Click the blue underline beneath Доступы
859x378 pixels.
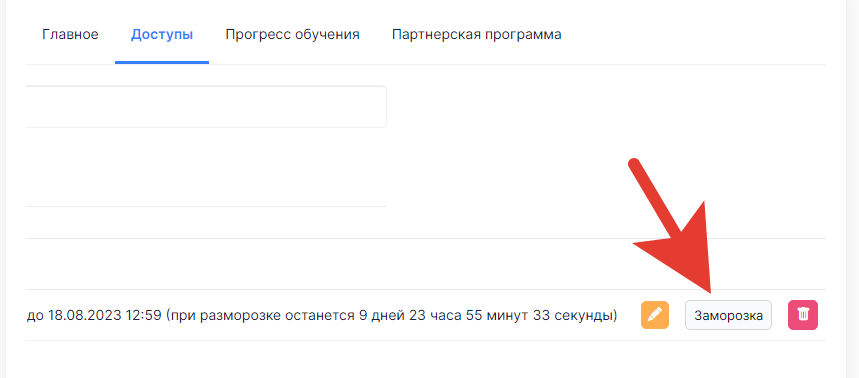pos(162,62)
